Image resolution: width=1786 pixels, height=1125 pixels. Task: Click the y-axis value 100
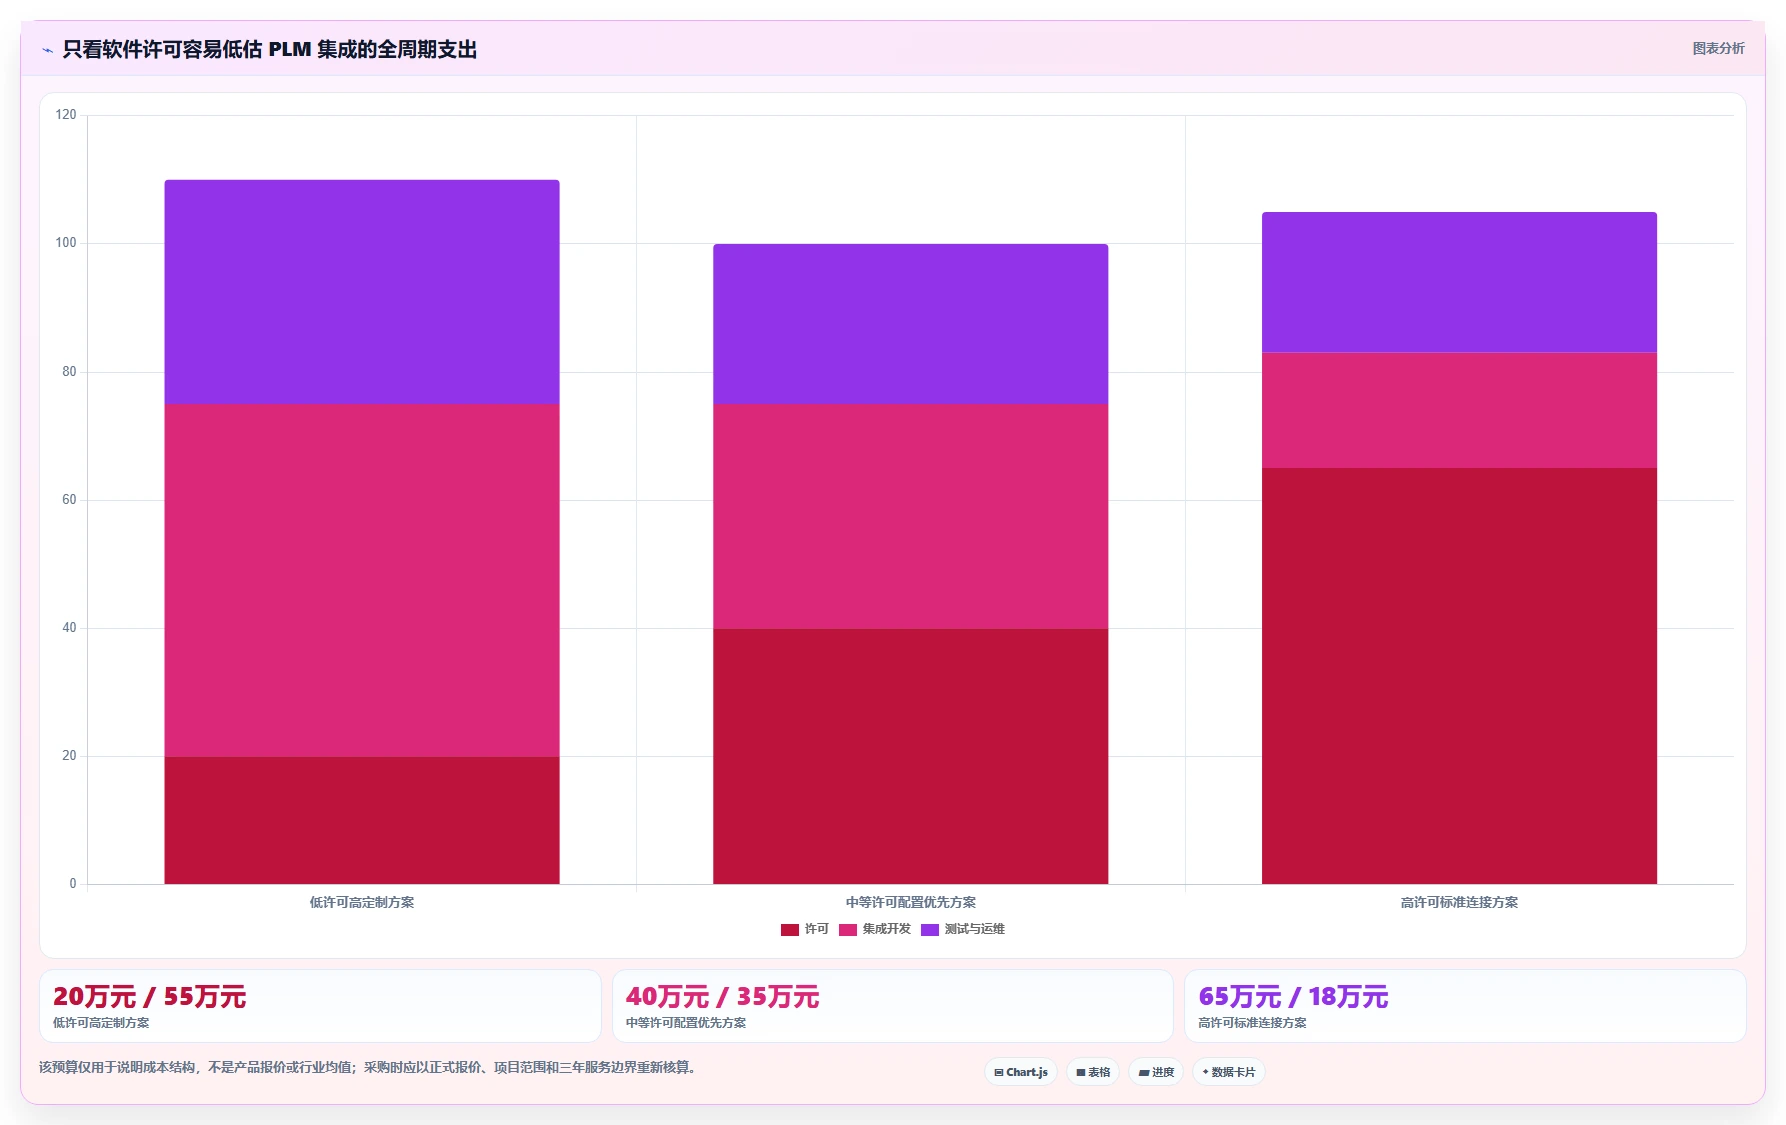click(66, 243)
